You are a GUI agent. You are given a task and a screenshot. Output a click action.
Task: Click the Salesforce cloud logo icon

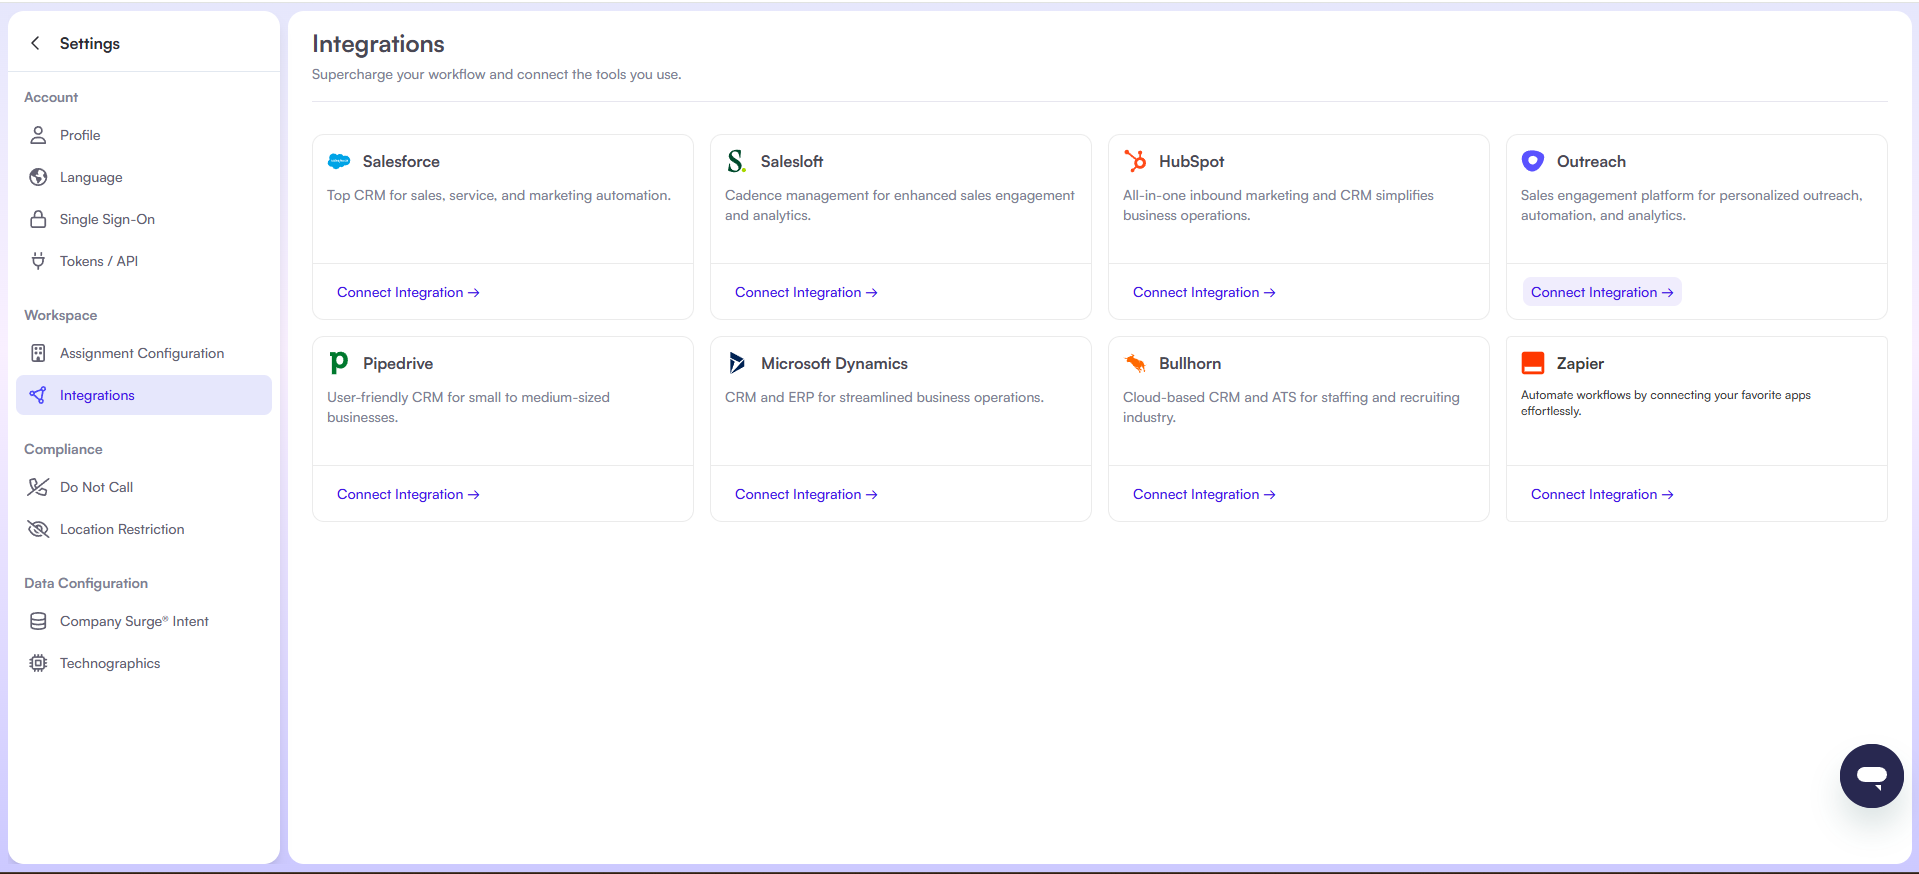pos(339,161)
